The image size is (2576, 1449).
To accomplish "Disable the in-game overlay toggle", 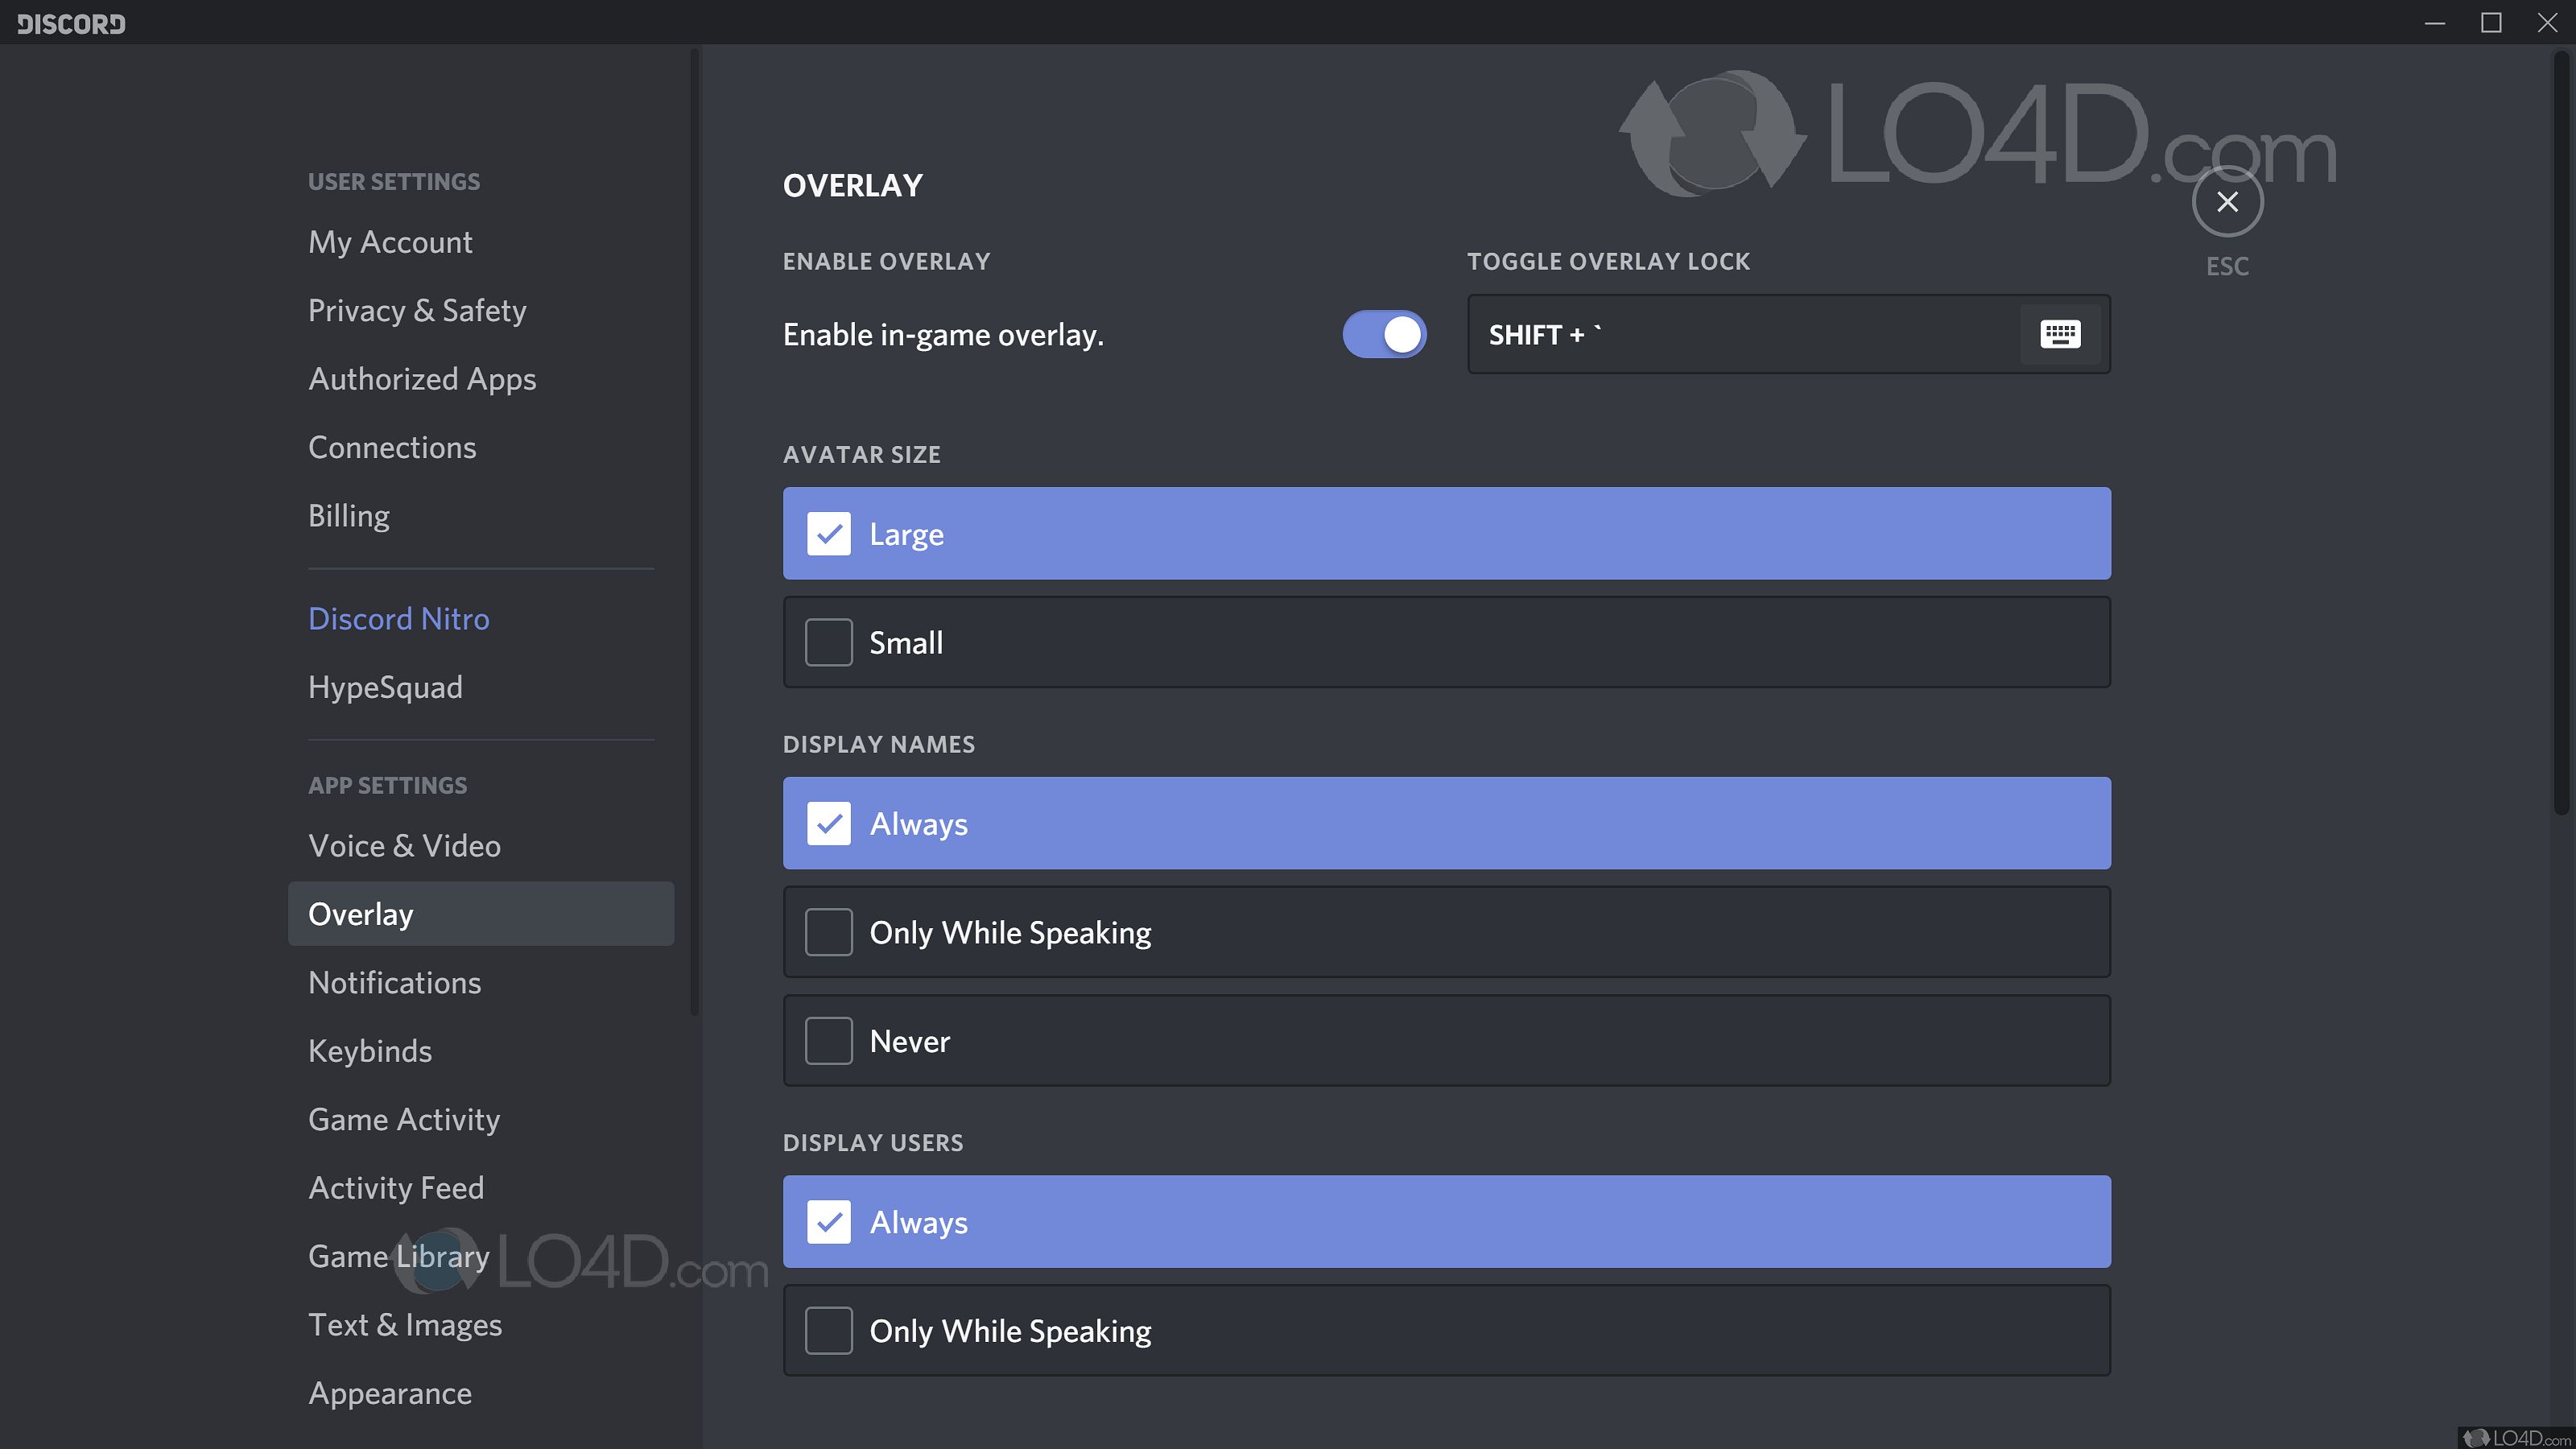I will (1384, 334).
